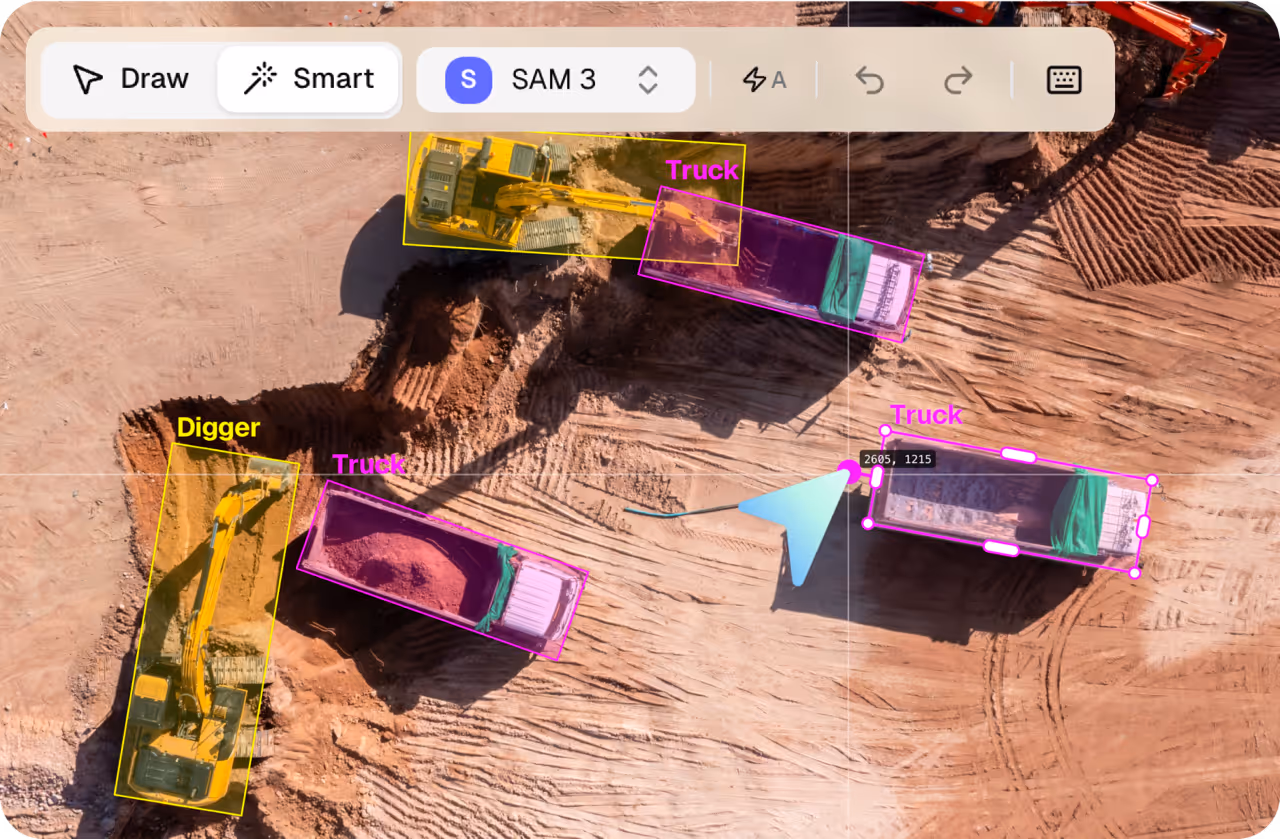Image resolution: width=1280 pixels, height=839 pixels.
Task: Click the right edge handle of selected Truck box
Action: click(x=1144, y=527)
